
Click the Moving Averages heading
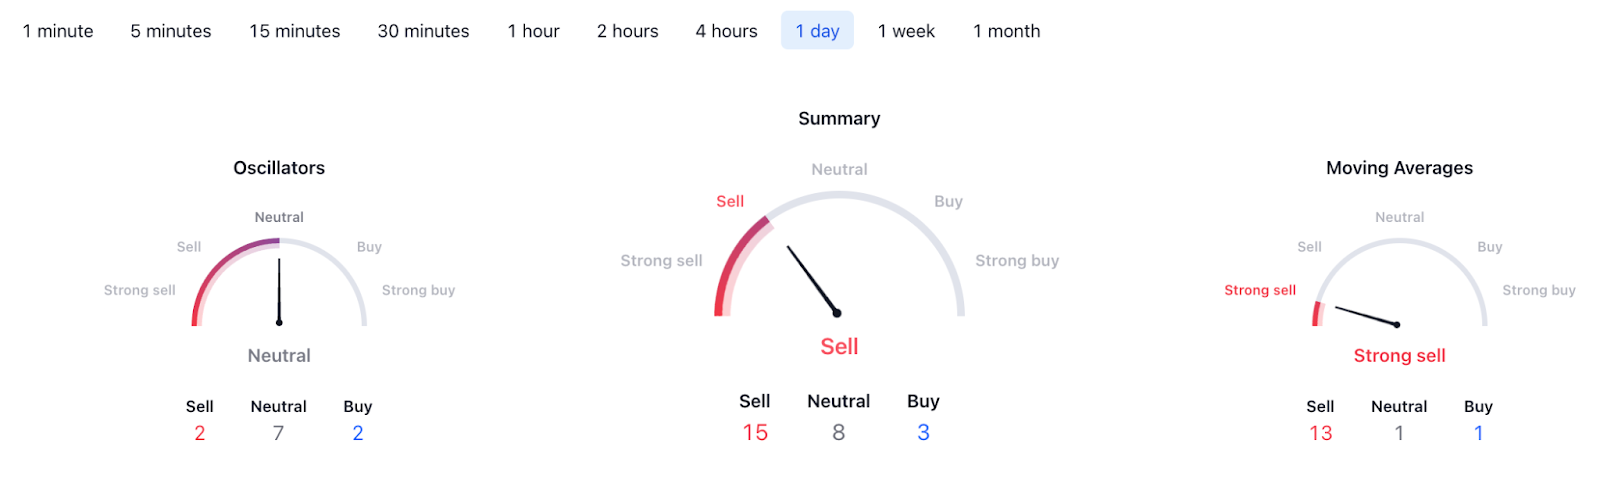click(x=1399, y=168)
